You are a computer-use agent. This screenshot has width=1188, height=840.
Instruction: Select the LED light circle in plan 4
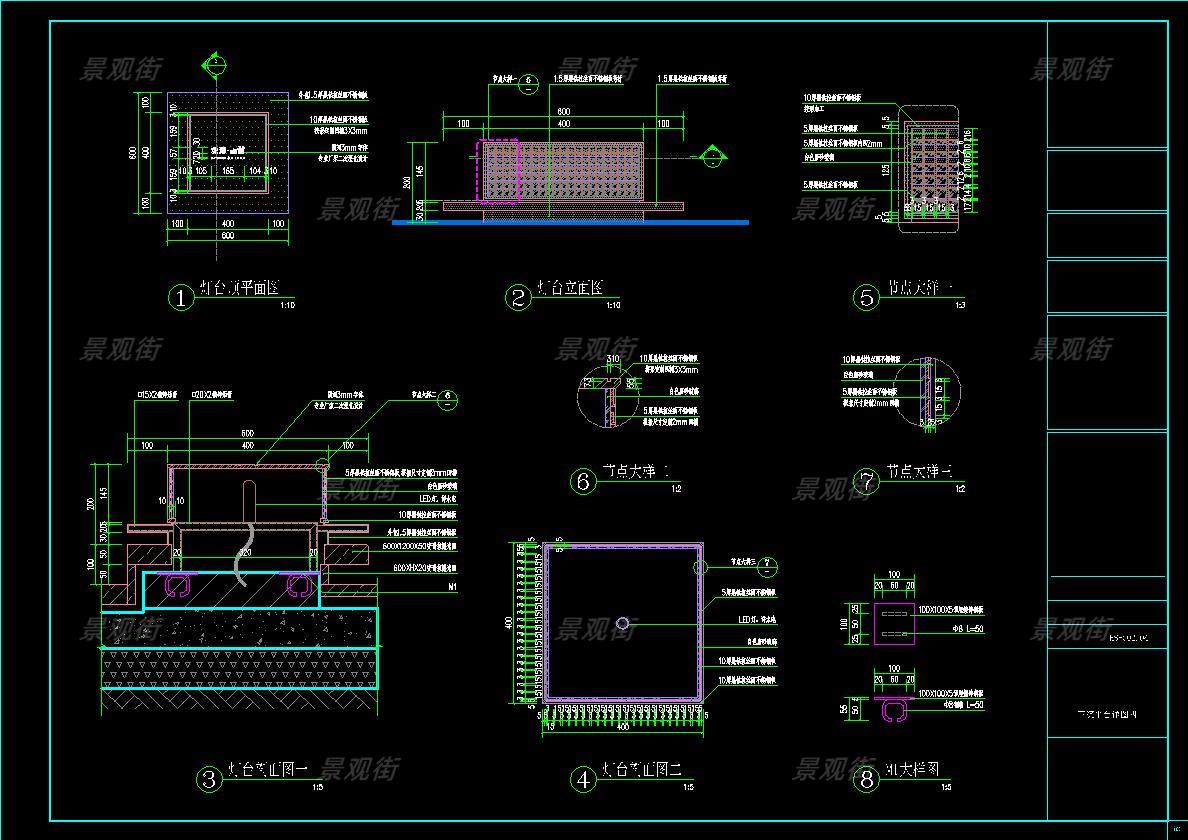(x=623, y=625)
